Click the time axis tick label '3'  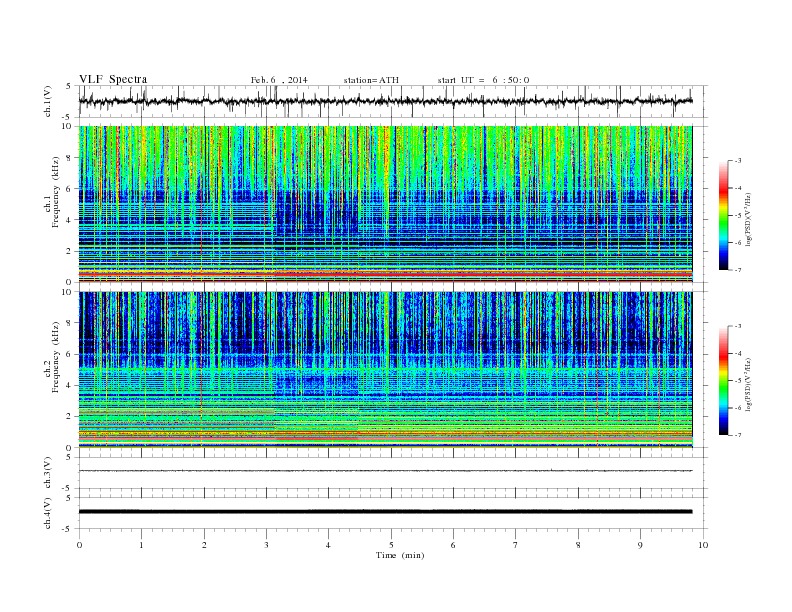coord(266,545)
